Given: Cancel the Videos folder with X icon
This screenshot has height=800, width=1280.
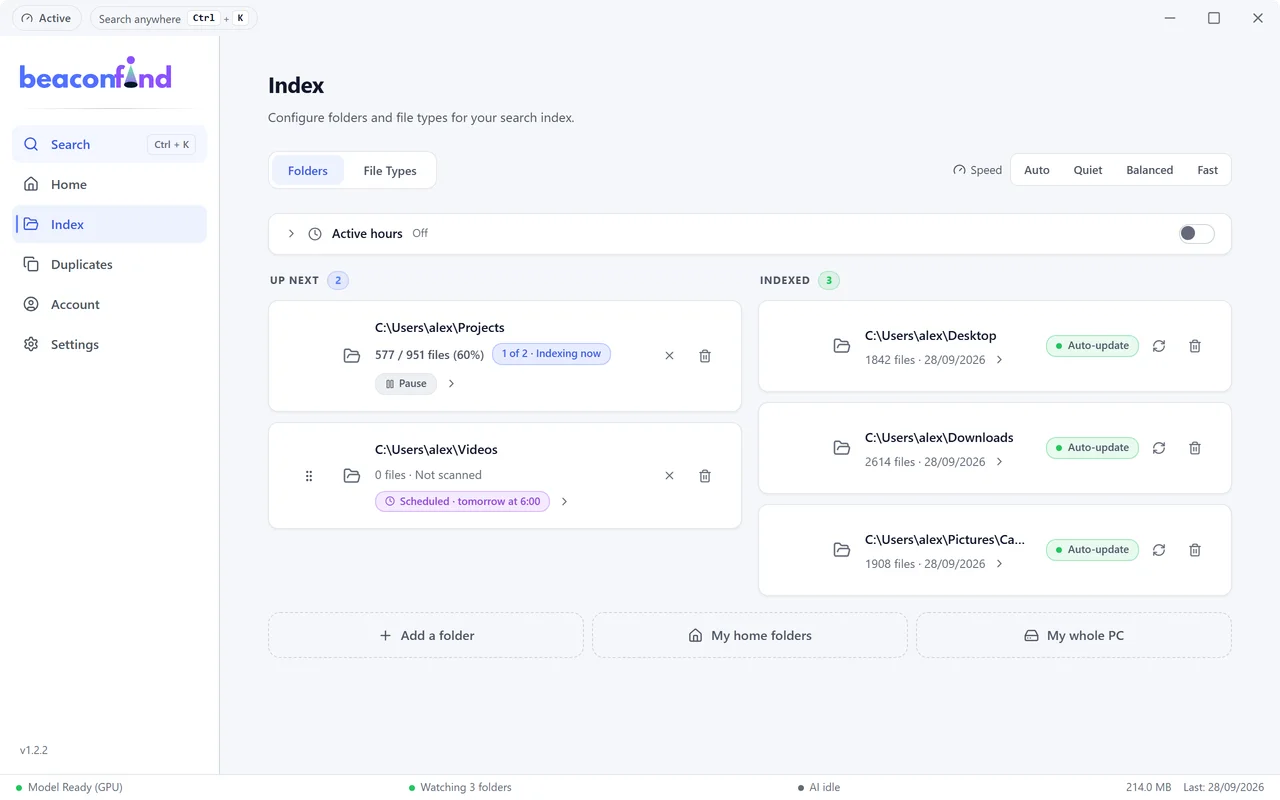Looking at the screenshot, I should coord(669,476).
